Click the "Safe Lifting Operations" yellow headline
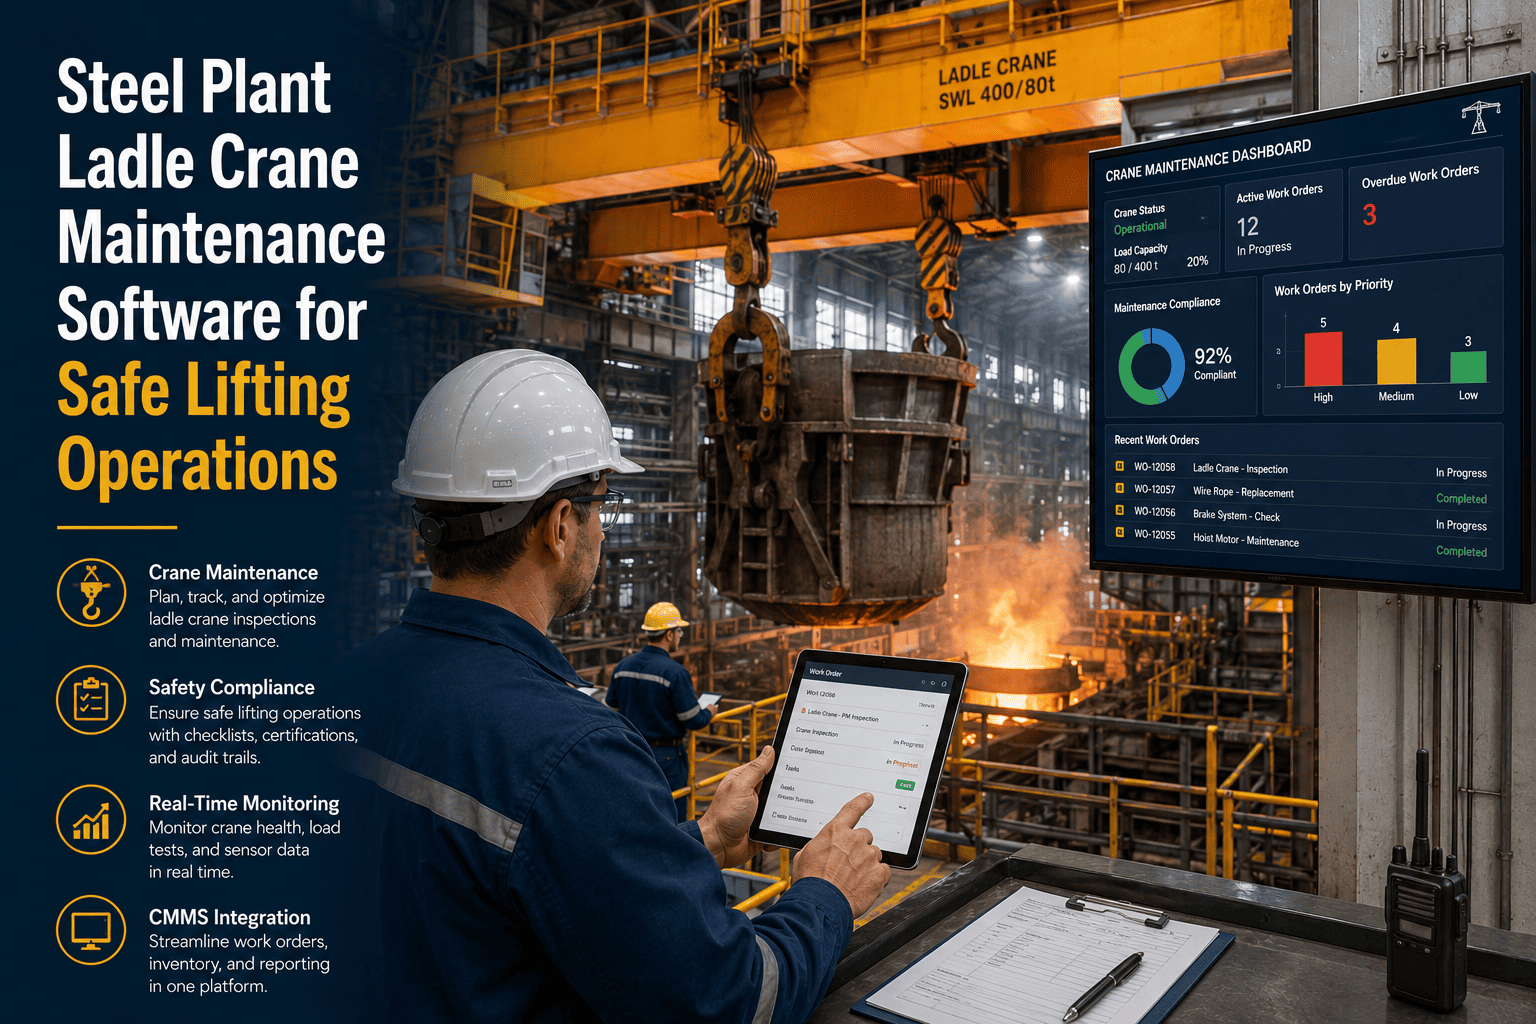 click(x=204, y=428)
